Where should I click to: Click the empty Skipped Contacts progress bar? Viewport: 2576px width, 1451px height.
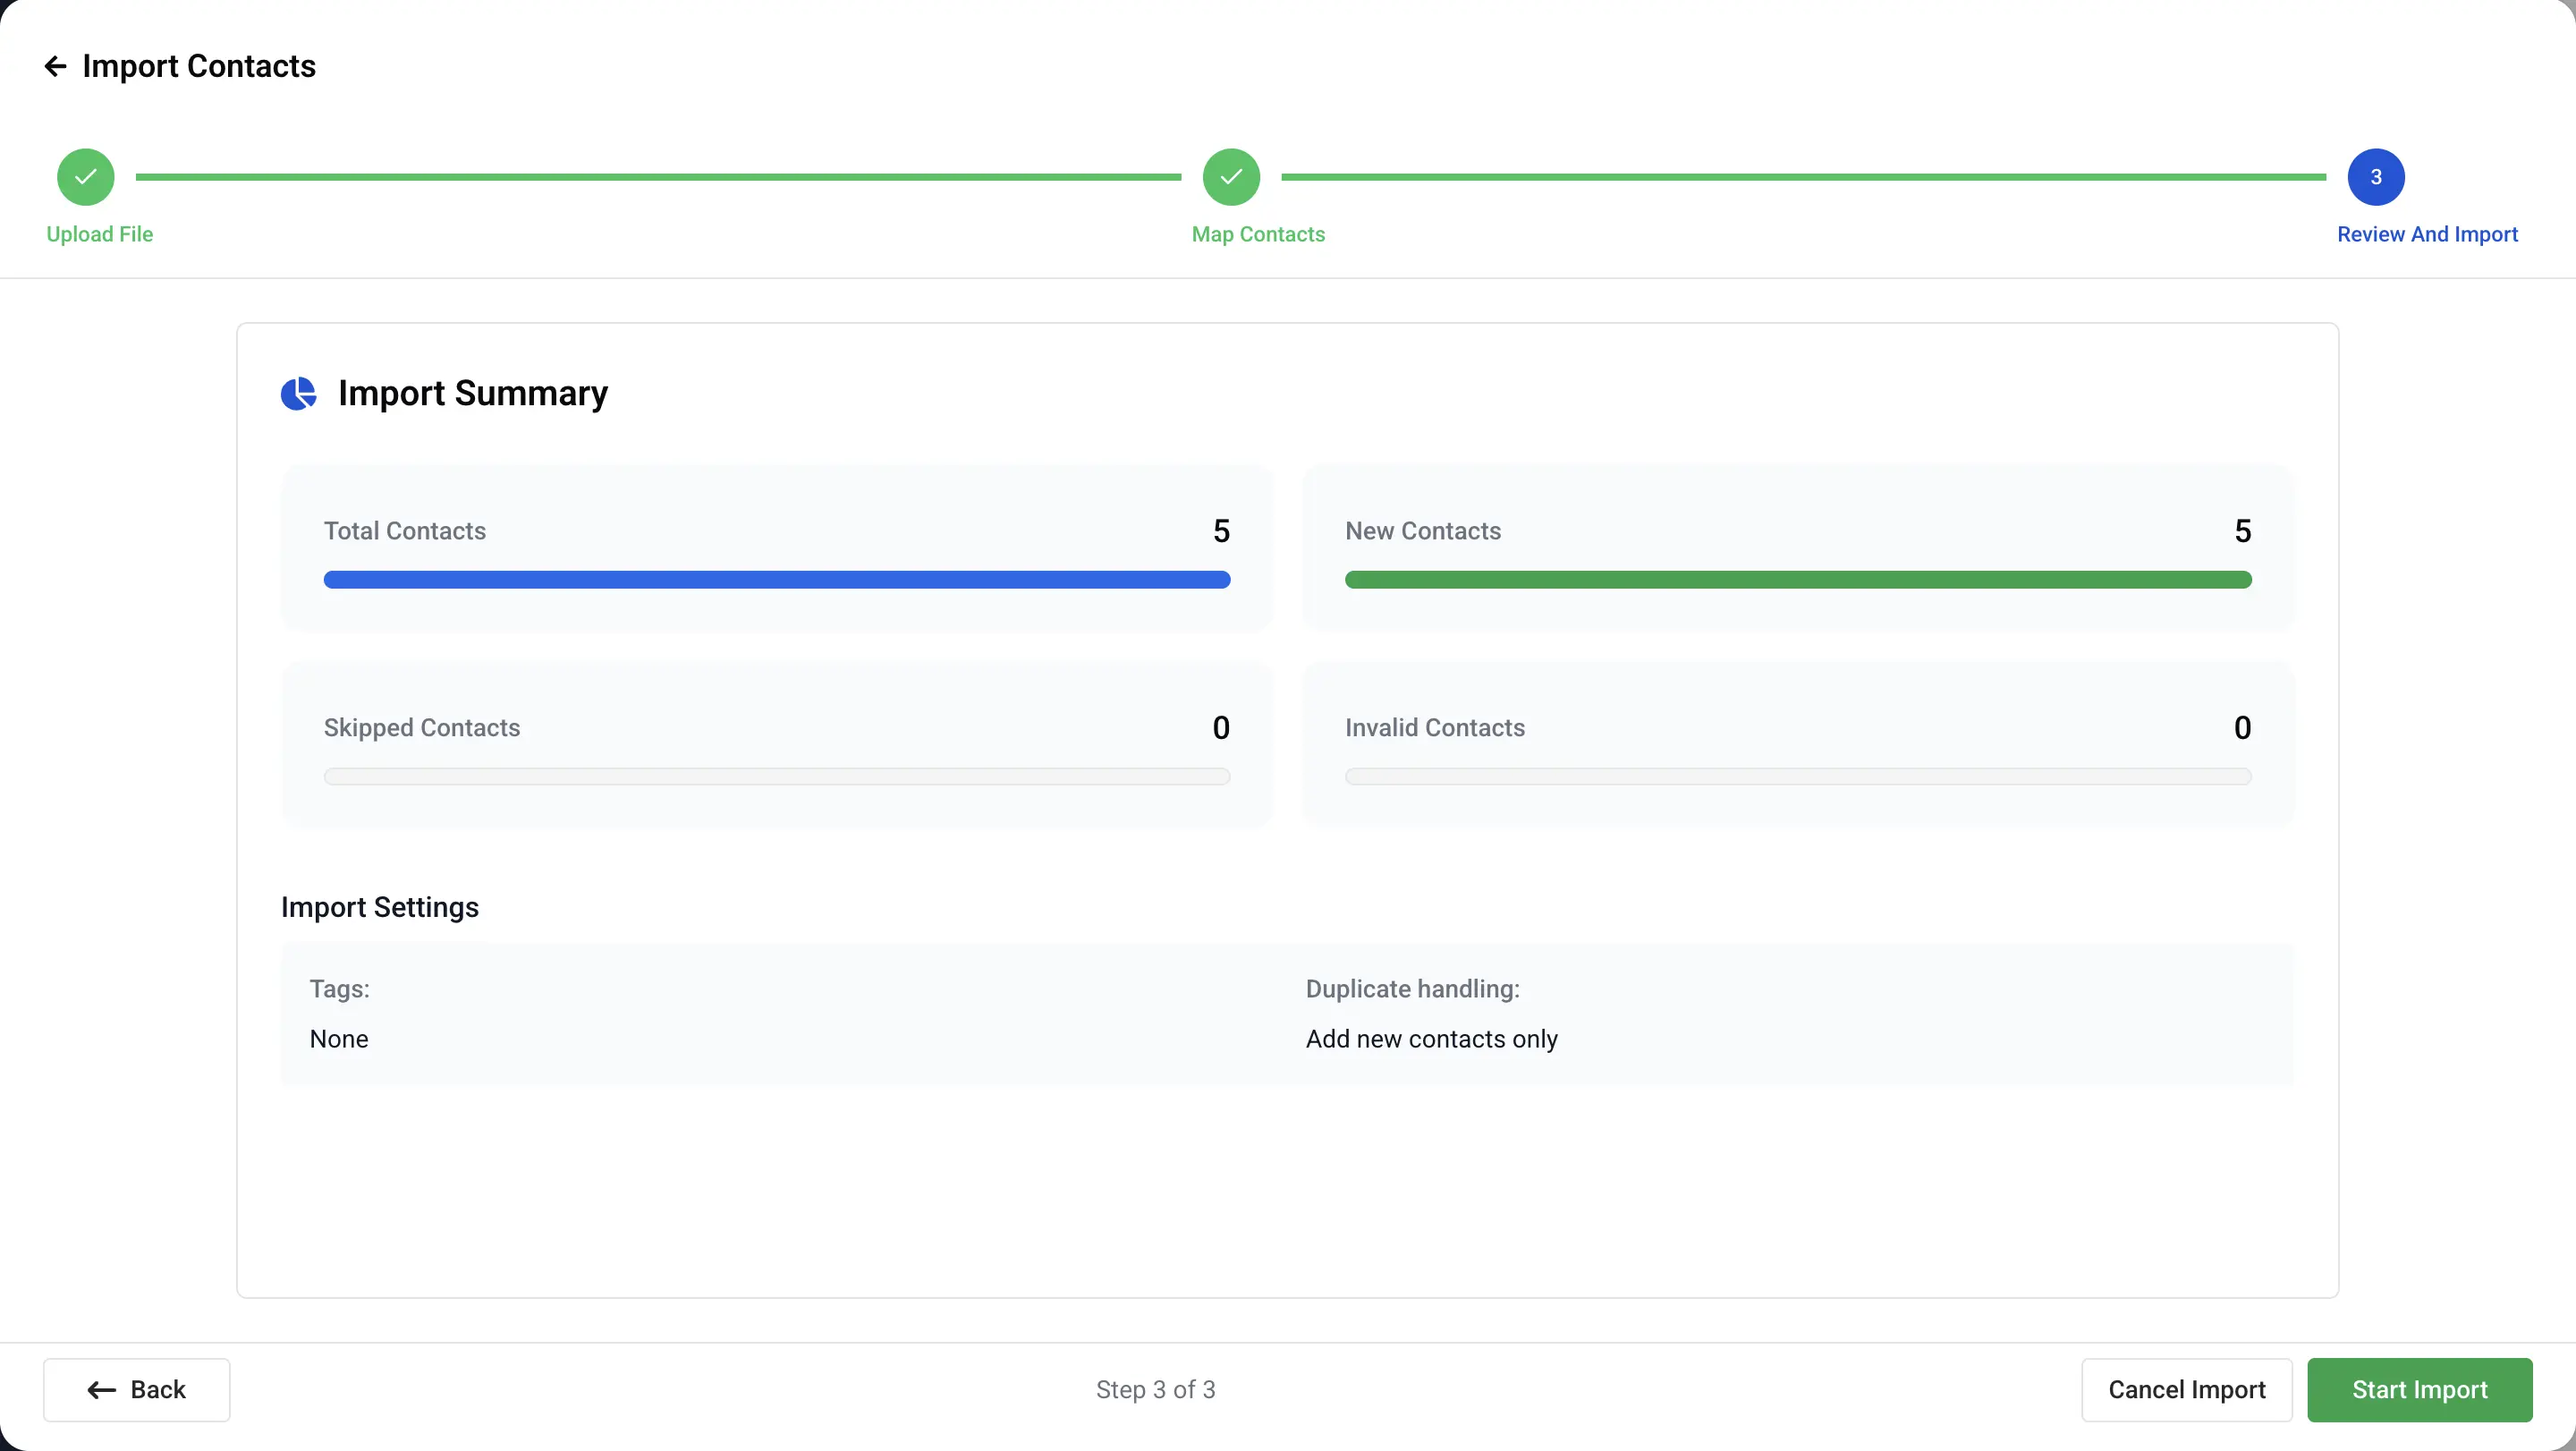click(776, 777)
